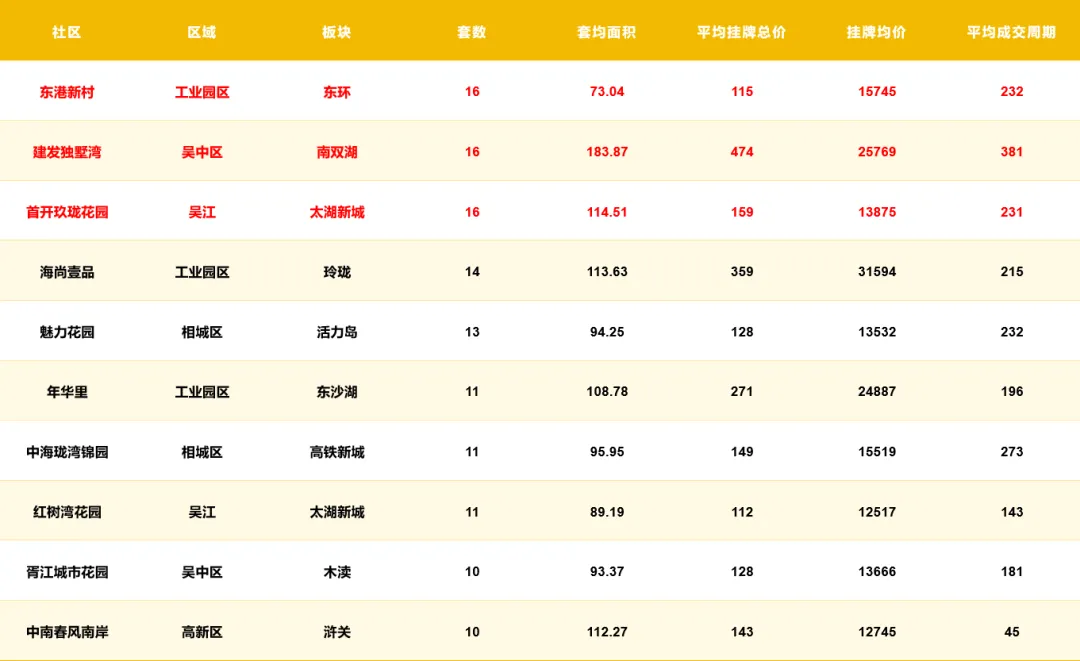Click 吴江 in the 首开玖珑花园 row
Screen dimensions: 1080x661
[x=202, y=212]
